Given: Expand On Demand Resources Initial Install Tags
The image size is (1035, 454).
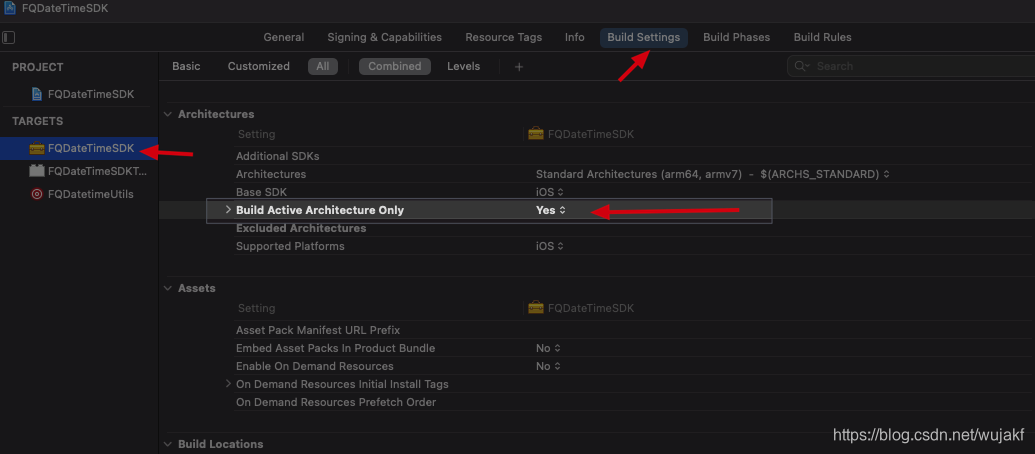Looking at the screenshot, I should click(228, 384).
